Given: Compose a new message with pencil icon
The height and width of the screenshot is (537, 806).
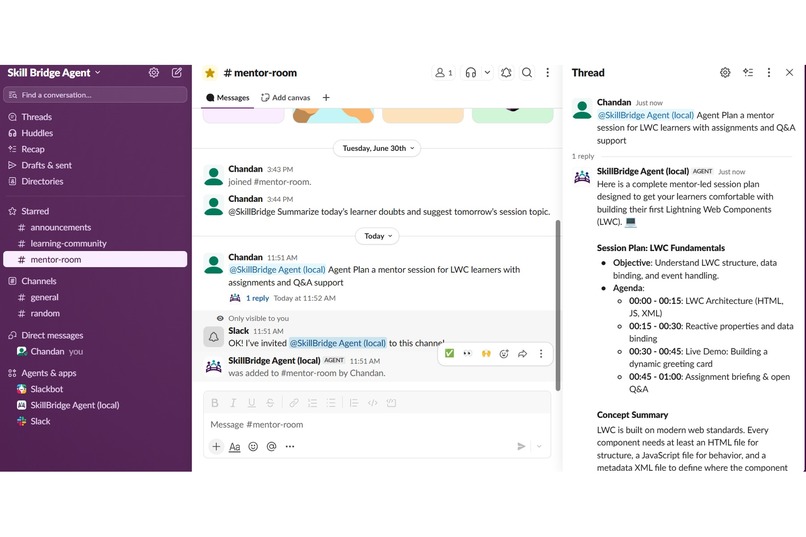Looking at the screenshot, I should (177, 72).
